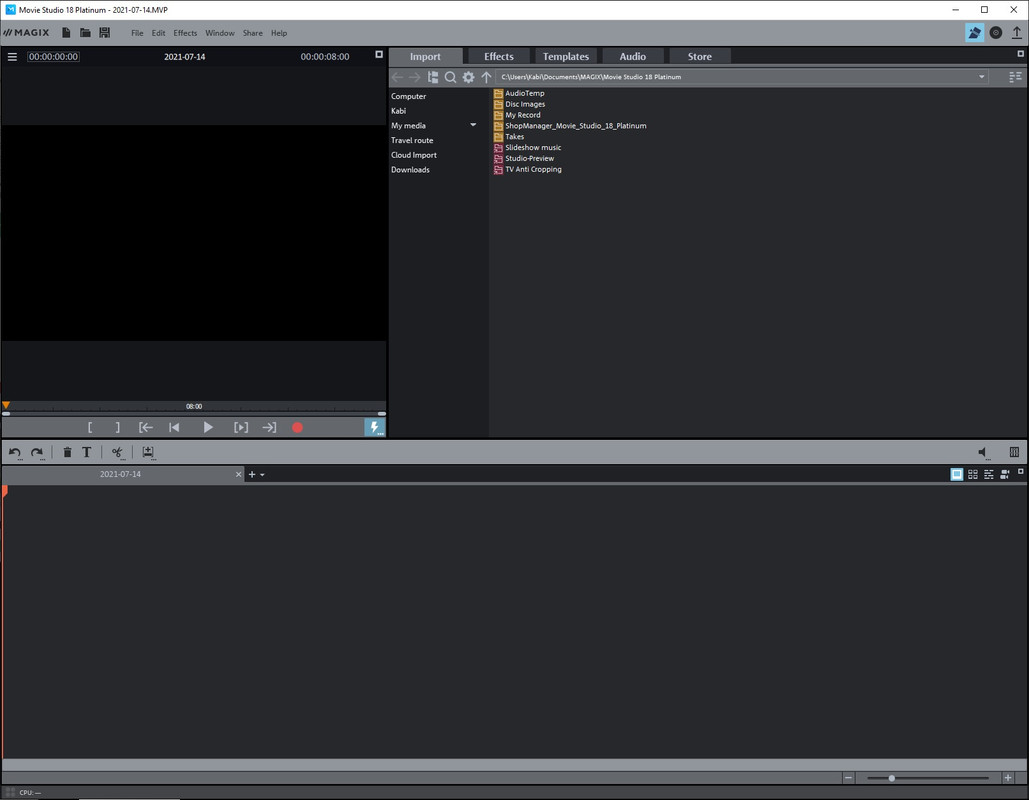Select Kabi in the Media Pool sidebar
The image size is (1029, 800).
[398, 111]
